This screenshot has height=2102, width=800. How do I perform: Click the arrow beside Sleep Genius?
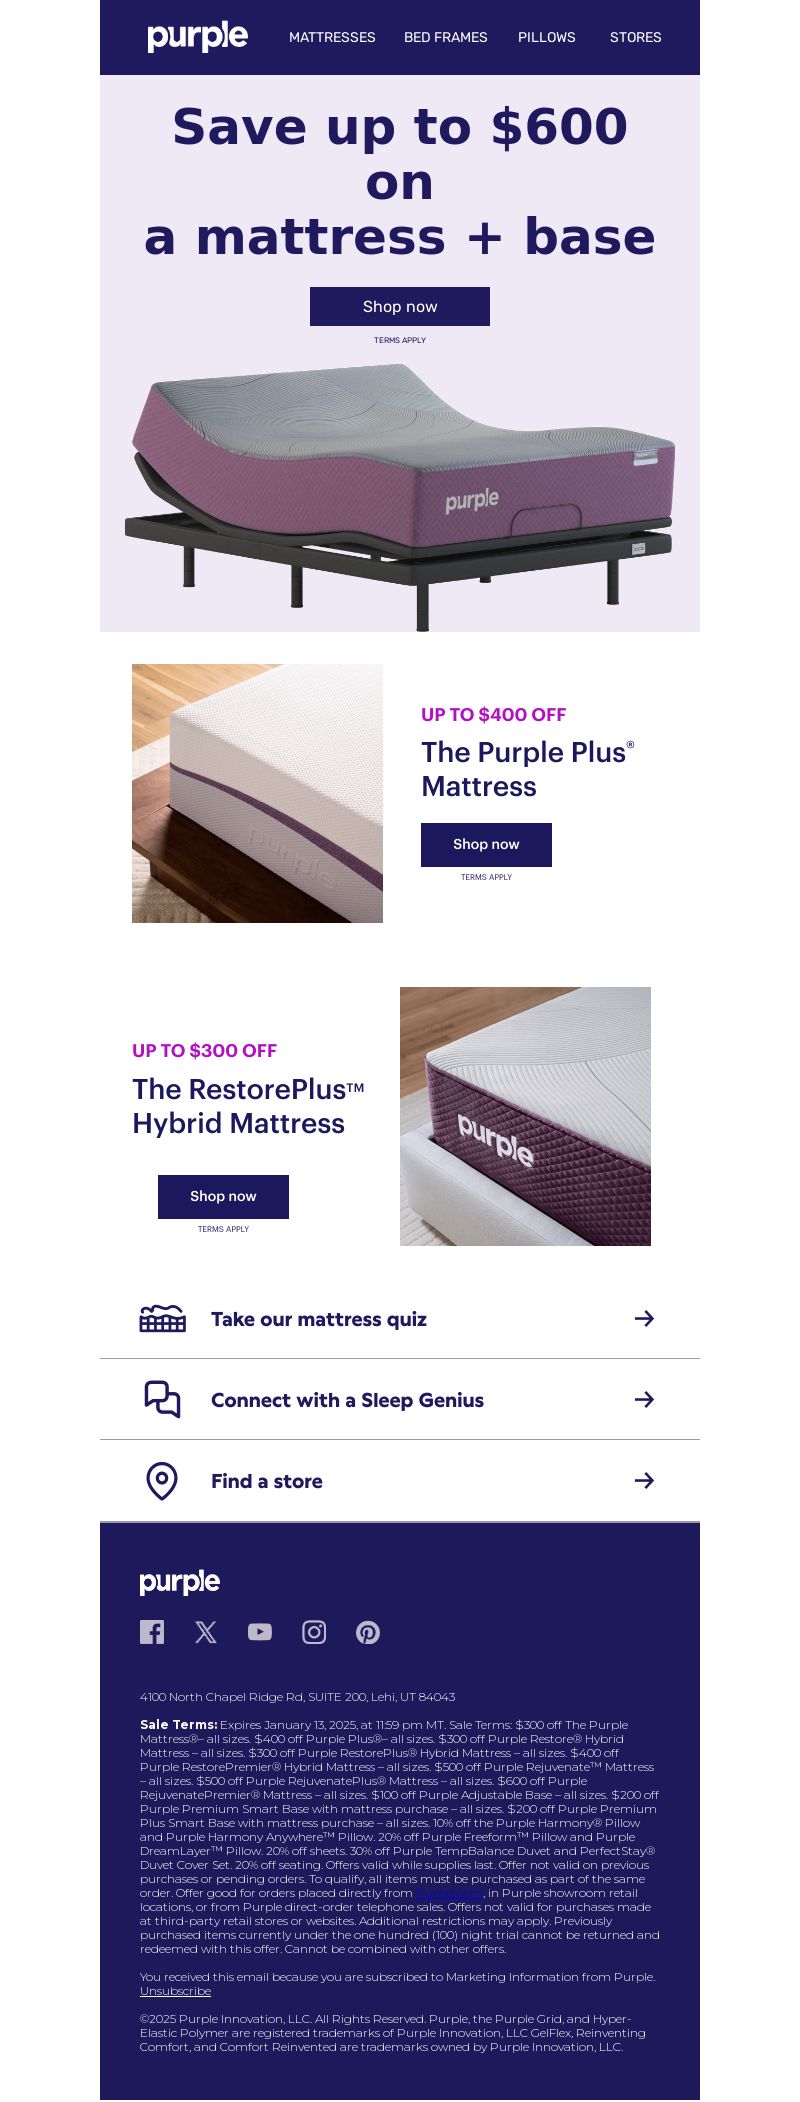coord(644,1399)
